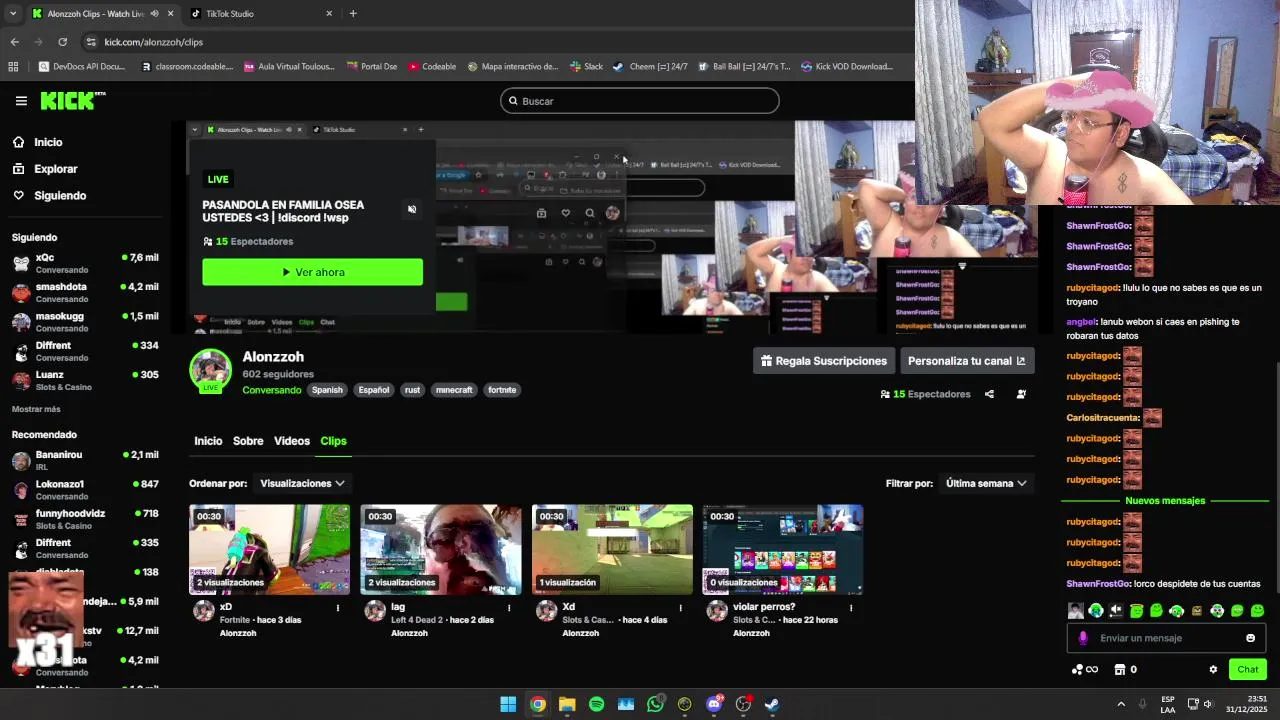The image size is (1280, 720).
Task: Mute the Alonzzoh Clips browser tab
Action: (x=154, y=14)
